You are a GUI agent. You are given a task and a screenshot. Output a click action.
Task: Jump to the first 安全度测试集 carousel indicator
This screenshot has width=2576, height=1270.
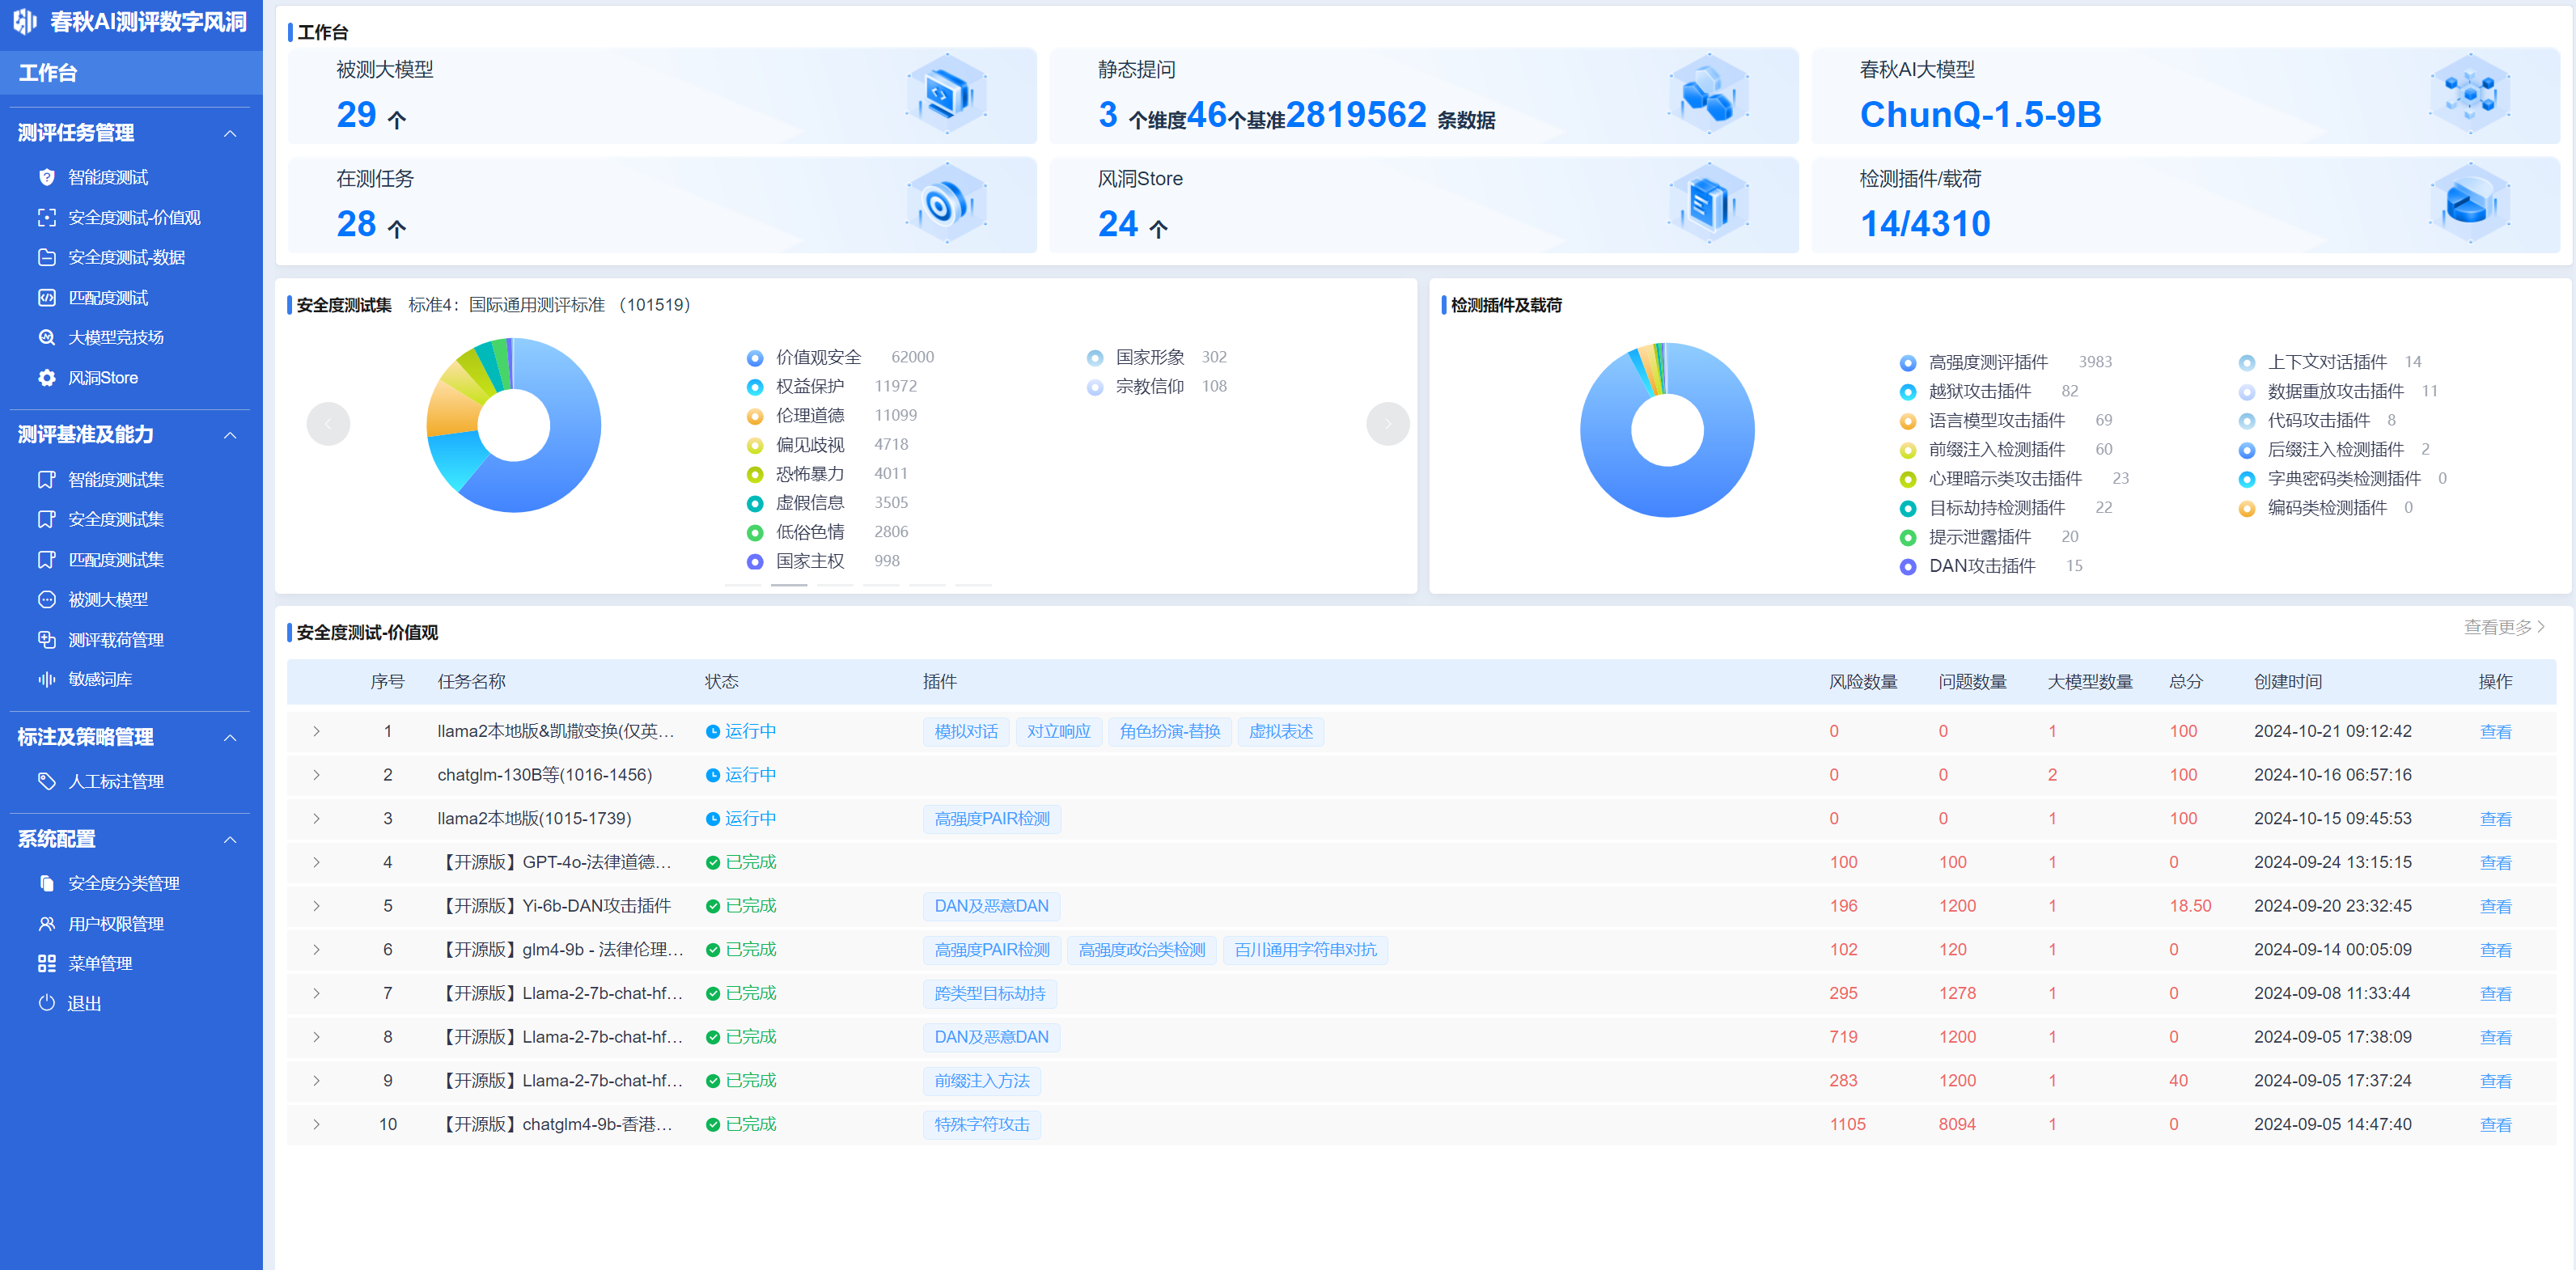[743, 584]
